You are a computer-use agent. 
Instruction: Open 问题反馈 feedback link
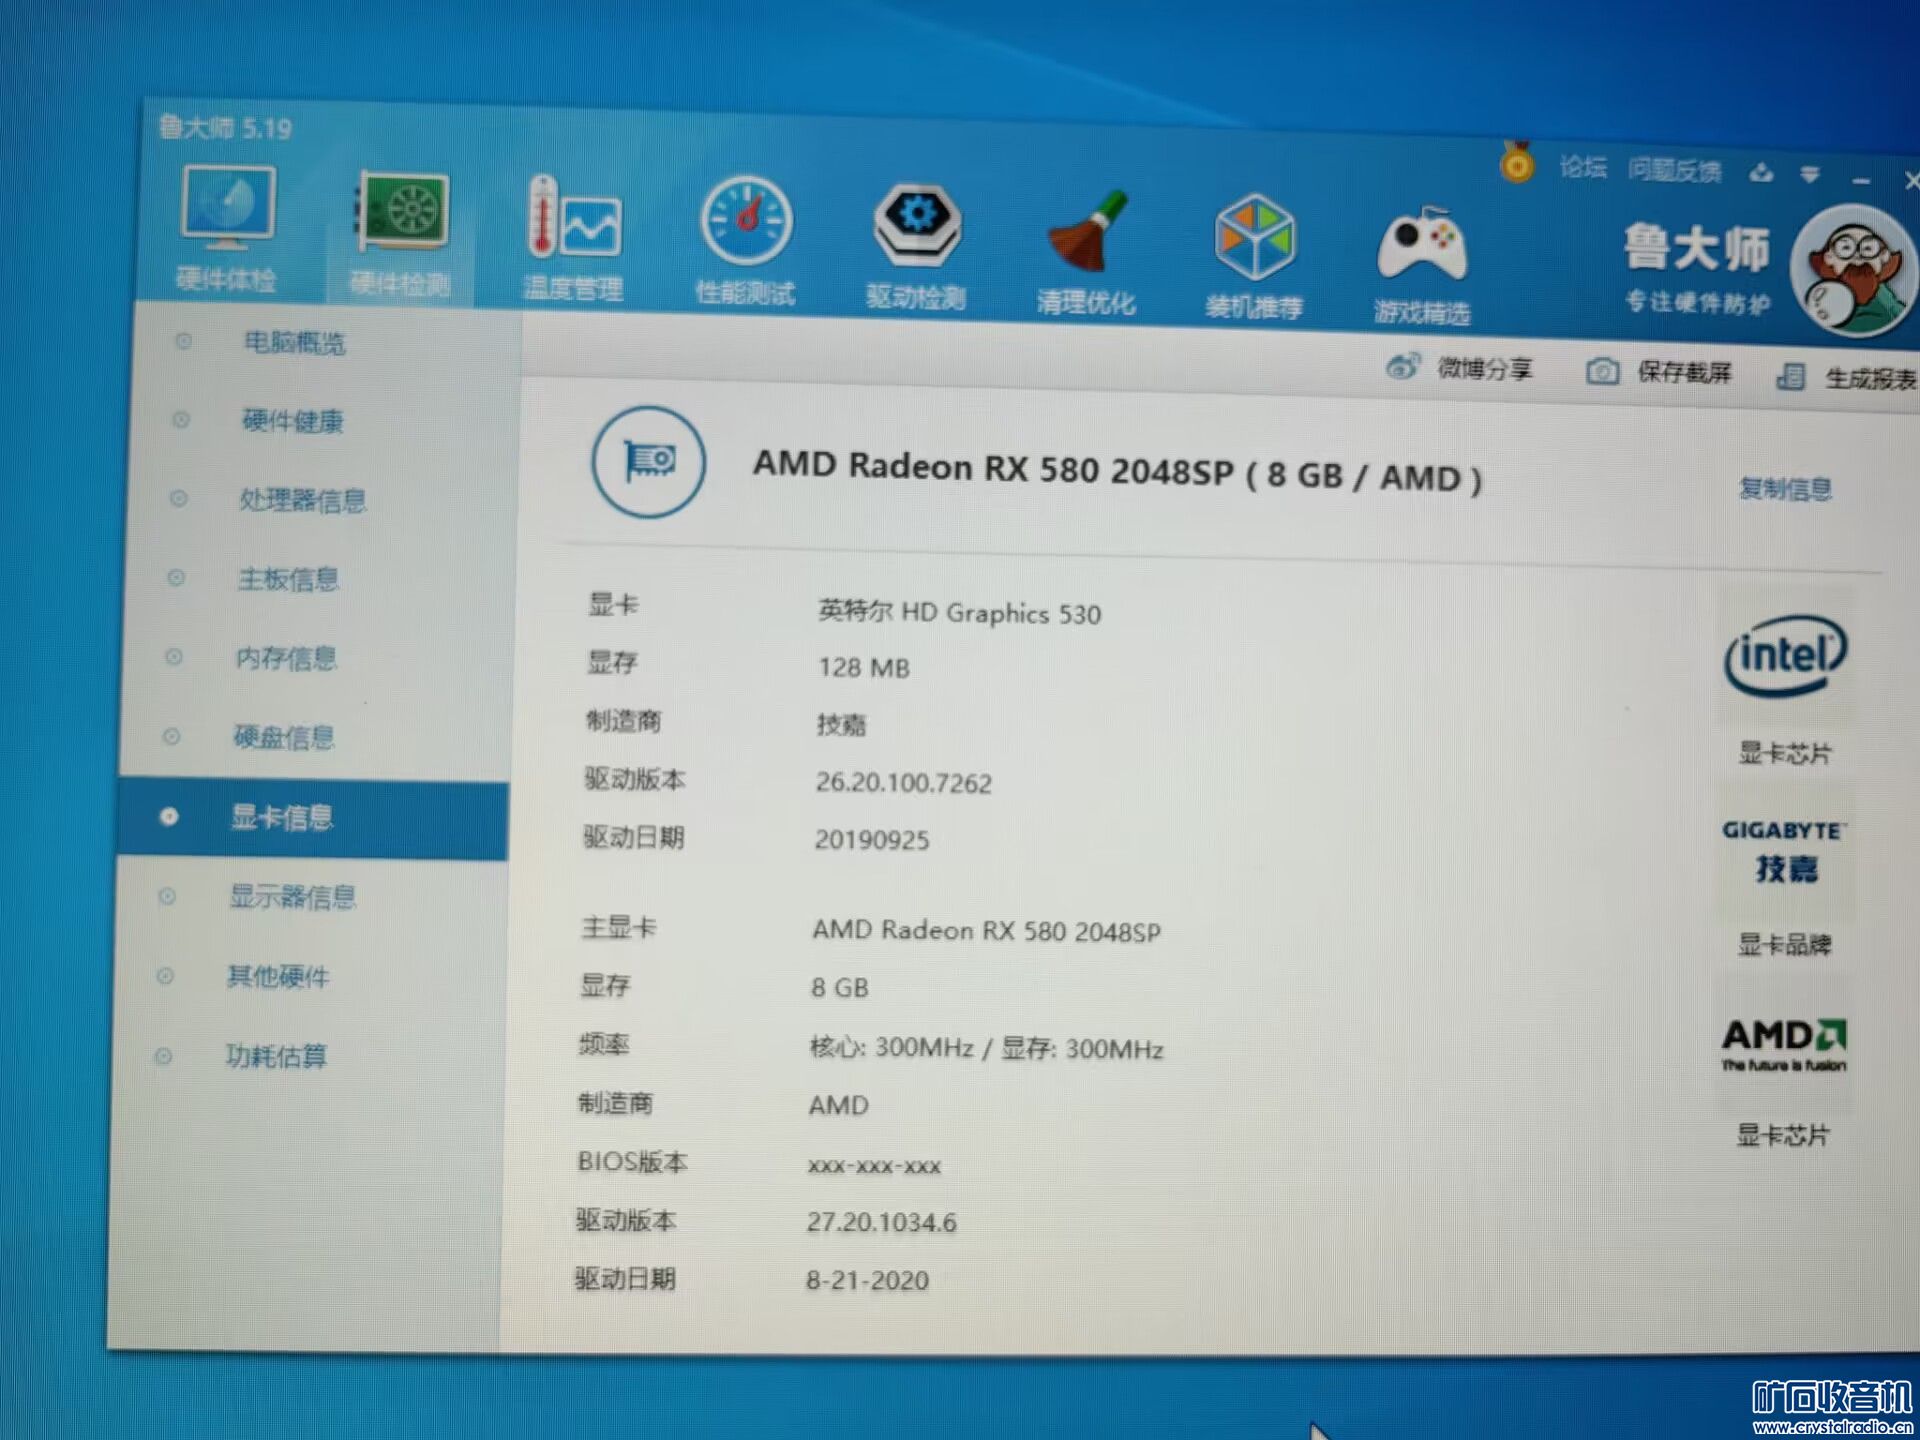tap(1674, 171)
